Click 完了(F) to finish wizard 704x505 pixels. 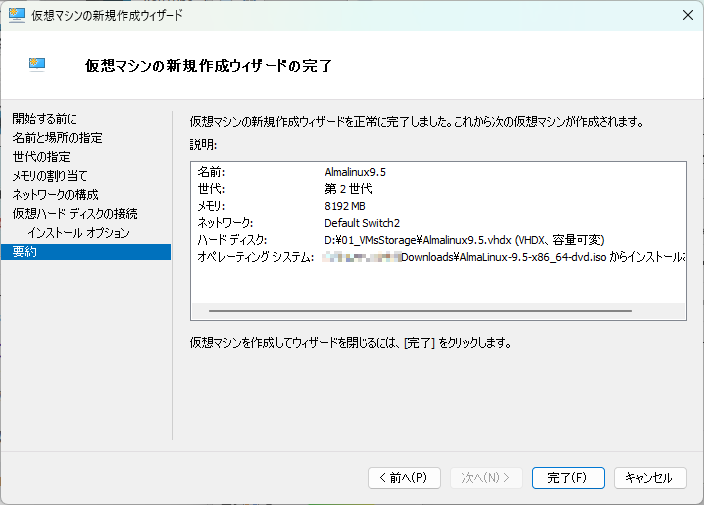click(x=568, y=478)
